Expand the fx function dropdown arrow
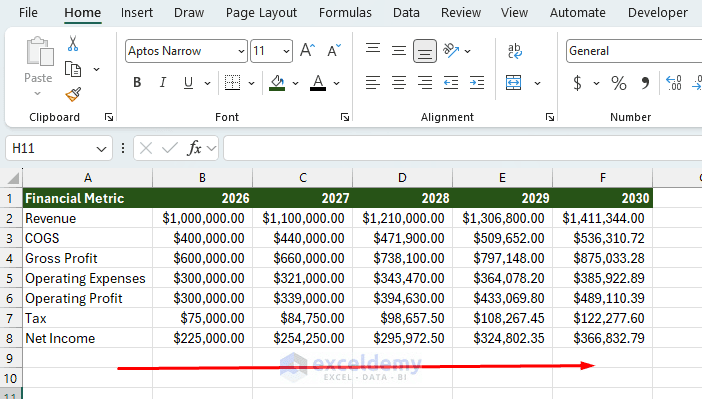The height and width of the screenshot is (399, 702). pyautogui.click(x=211, y=148)
